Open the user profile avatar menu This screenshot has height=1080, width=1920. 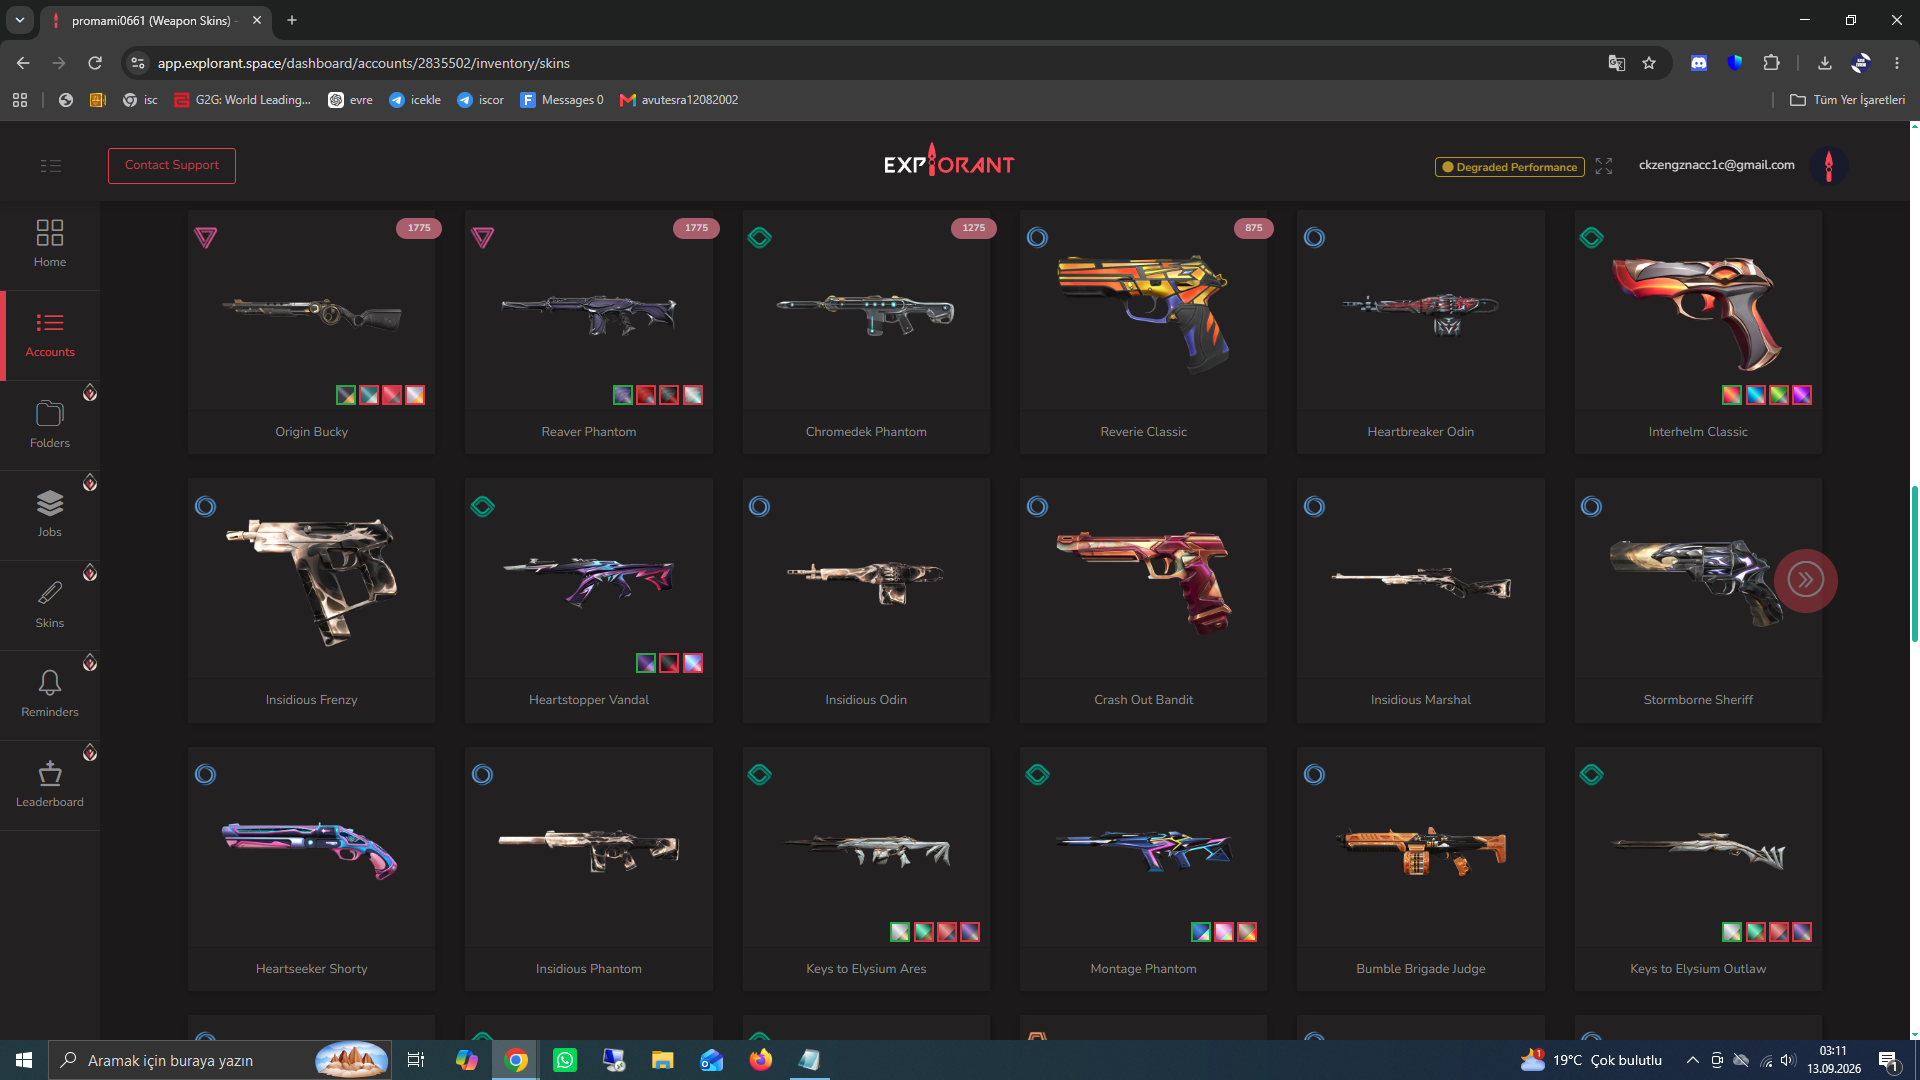(1829, 166)
